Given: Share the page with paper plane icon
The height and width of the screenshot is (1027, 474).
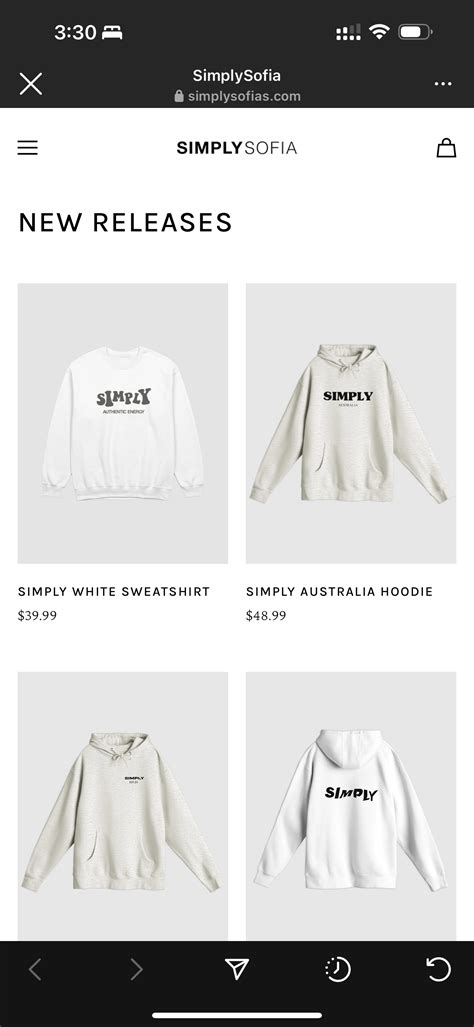Looking at the screenshot, I should pos(236,969).
